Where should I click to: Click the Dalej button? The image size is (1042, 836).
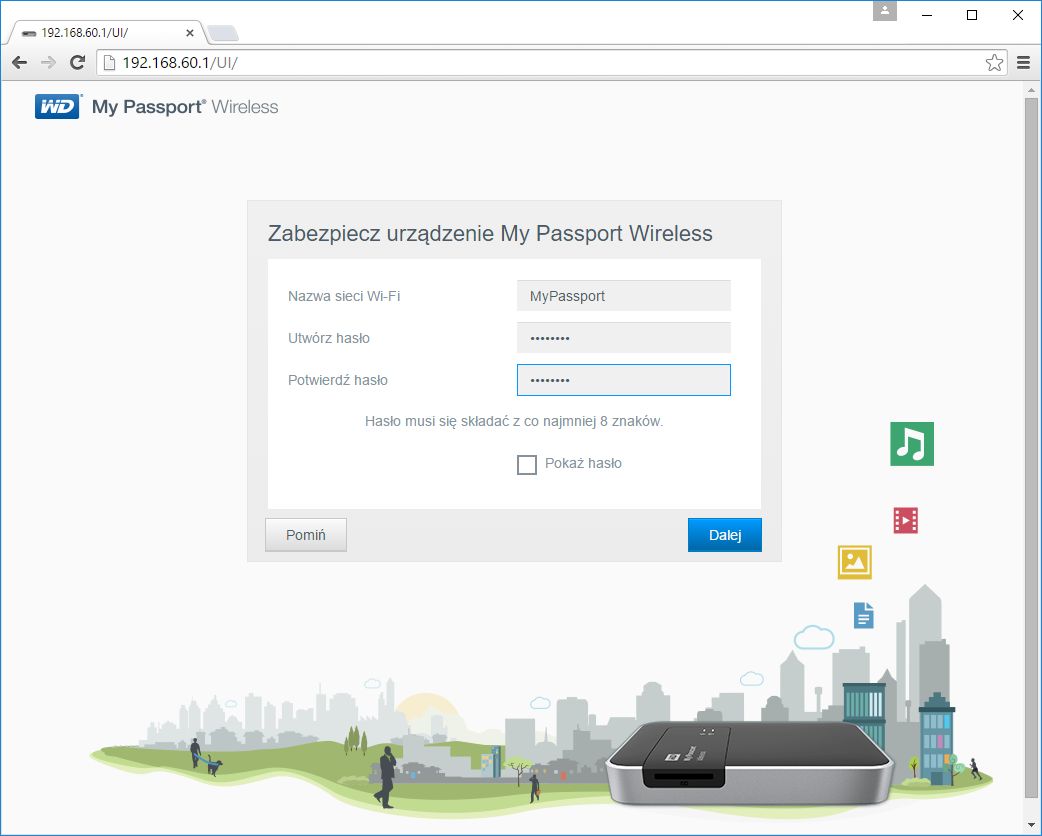point(724,534)
